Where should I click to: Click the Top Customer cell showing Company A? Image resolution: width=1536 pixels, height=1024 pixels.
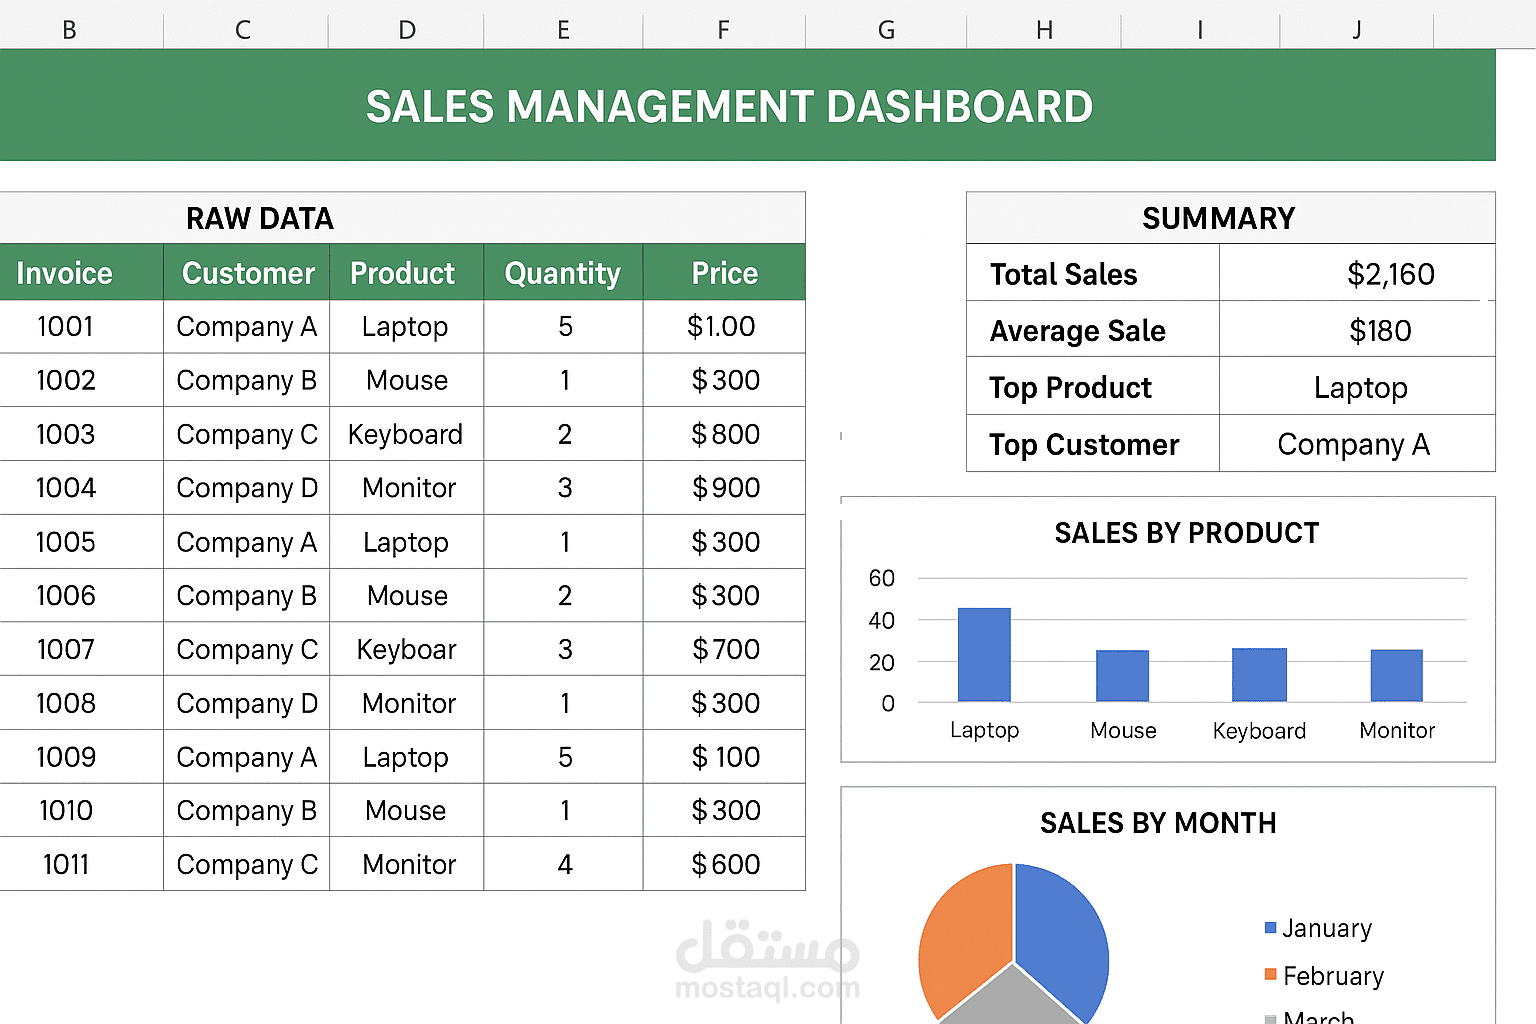tap(1355, 444)
